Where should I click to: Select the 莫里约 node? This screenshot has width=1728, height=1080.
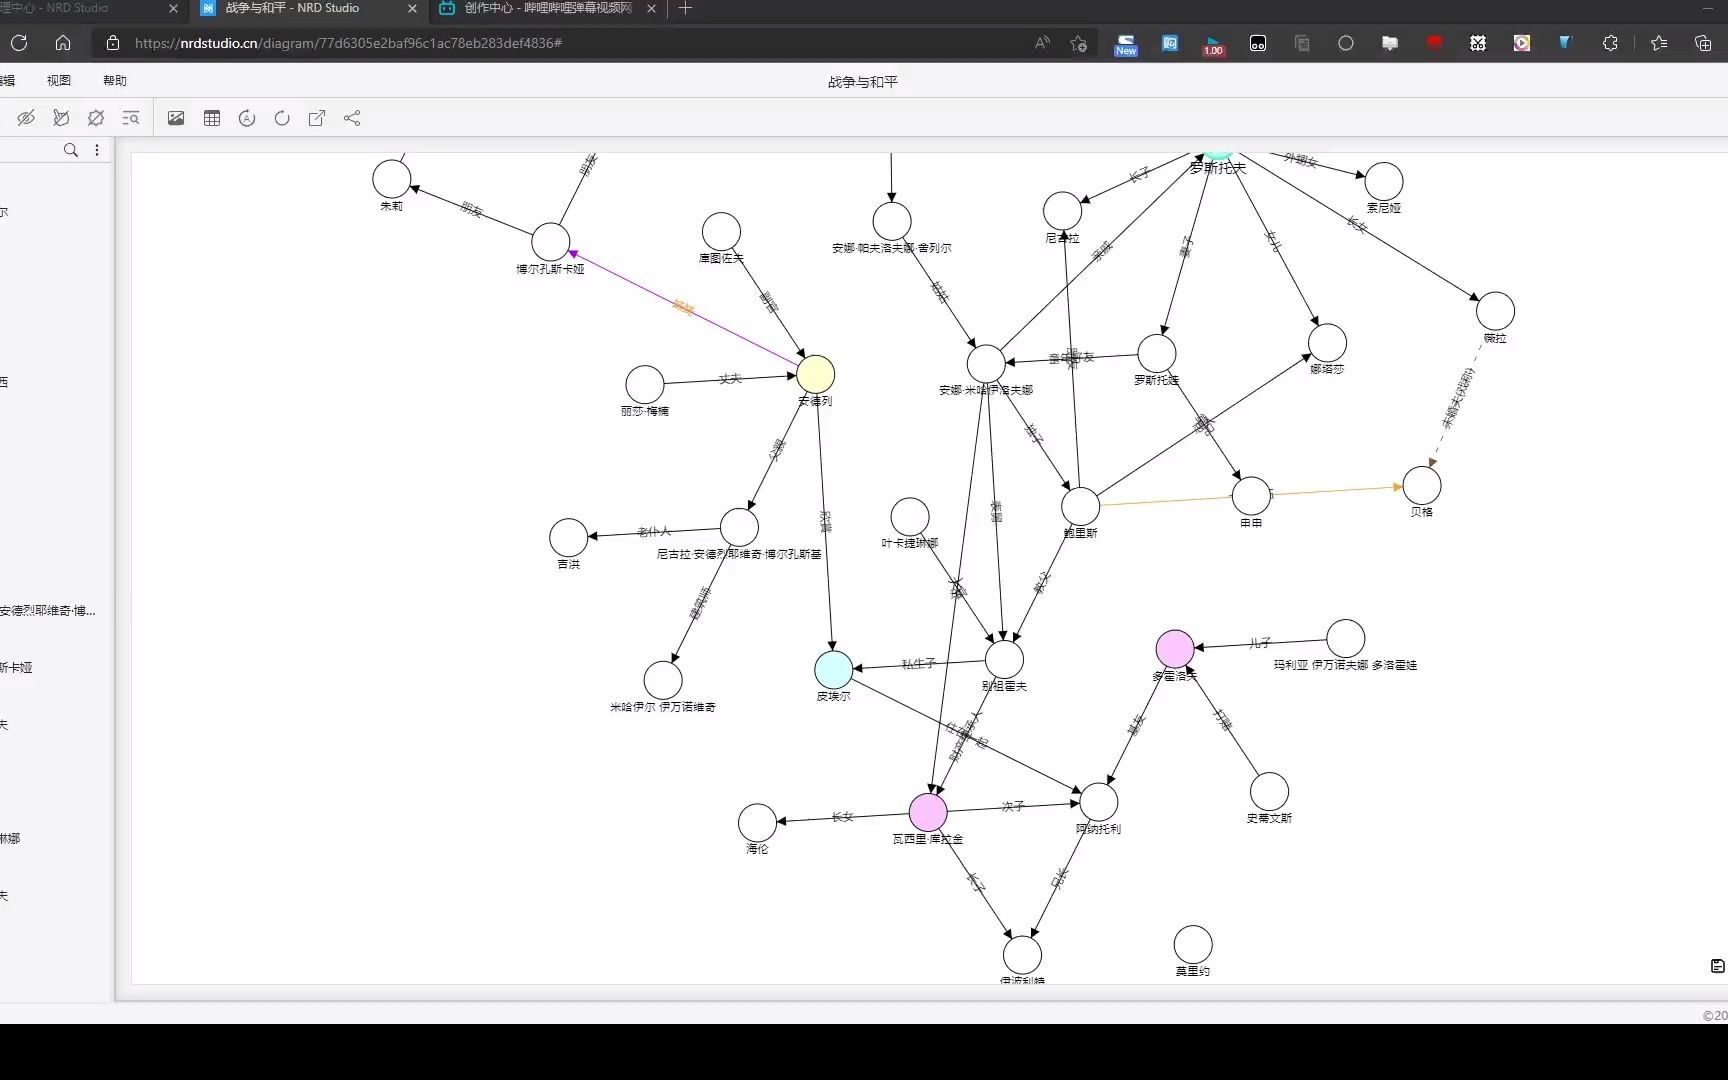click(1193, 945)
